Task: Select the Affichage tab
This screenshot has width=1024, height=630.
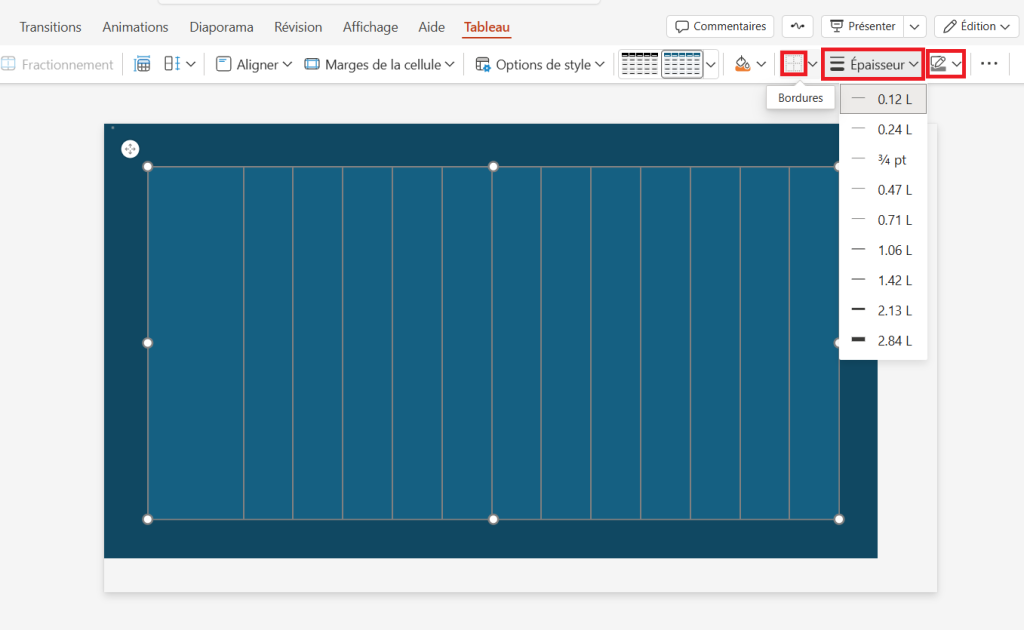Action: 370,27
